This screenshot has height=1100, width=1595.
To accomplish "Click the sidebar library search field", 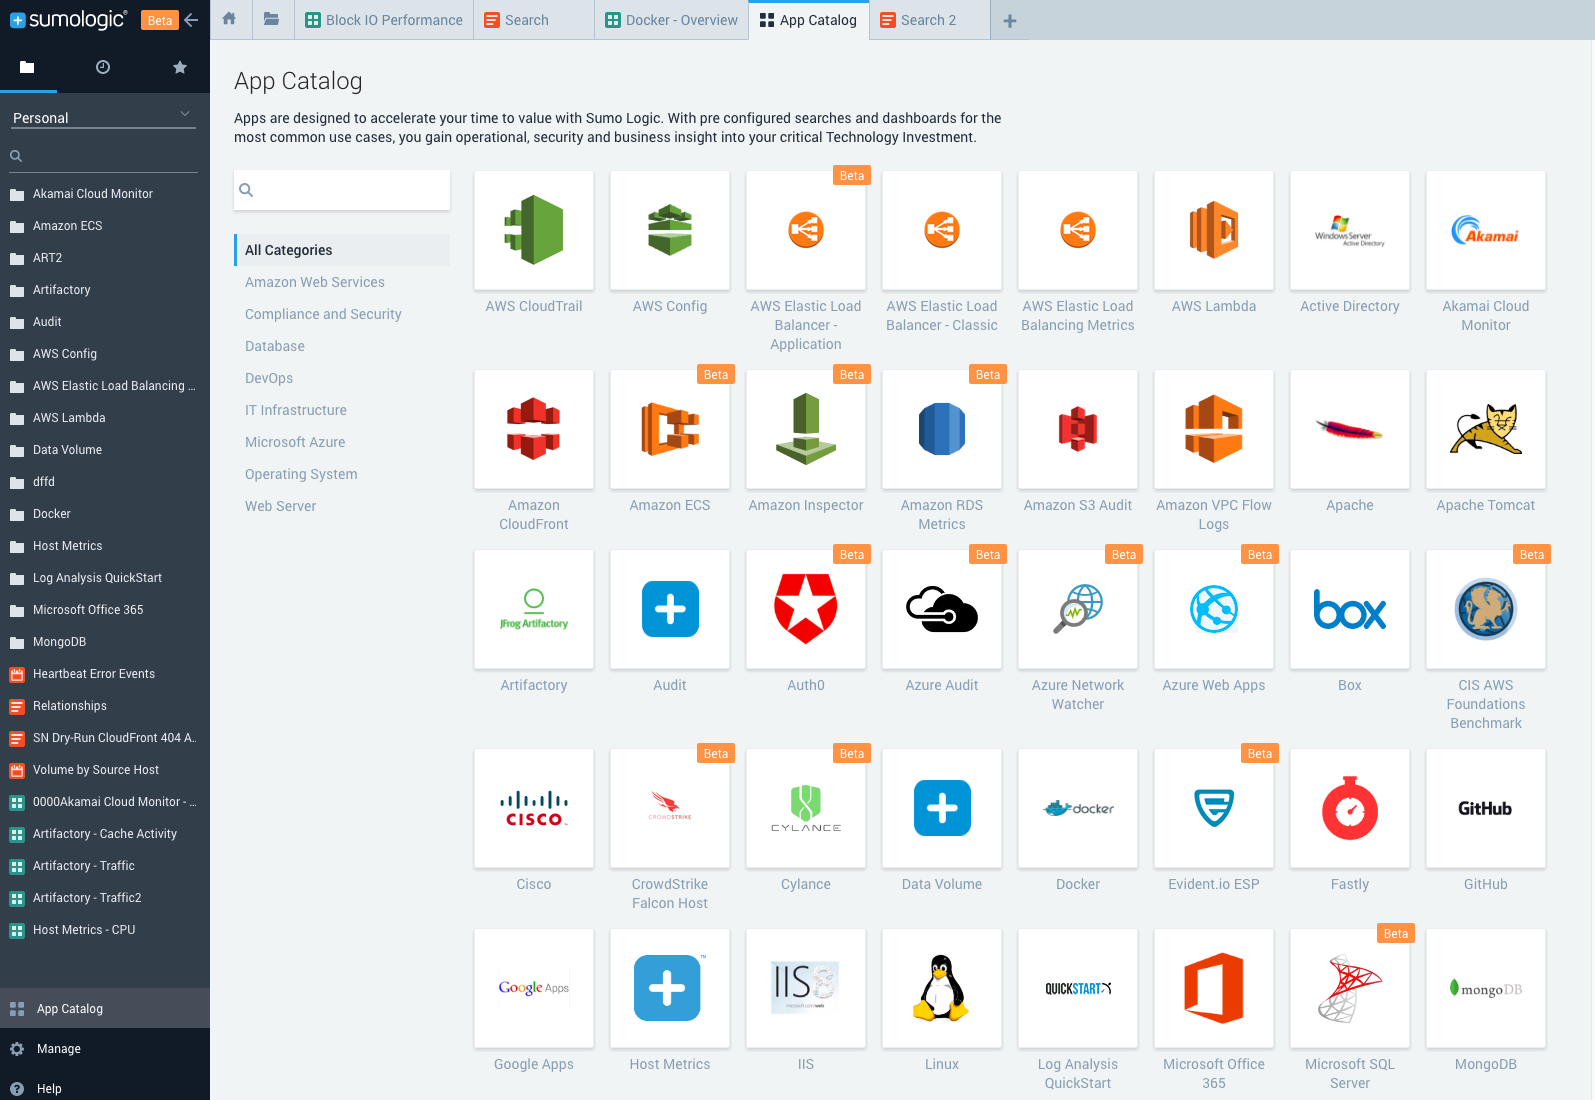I will 103,156.
